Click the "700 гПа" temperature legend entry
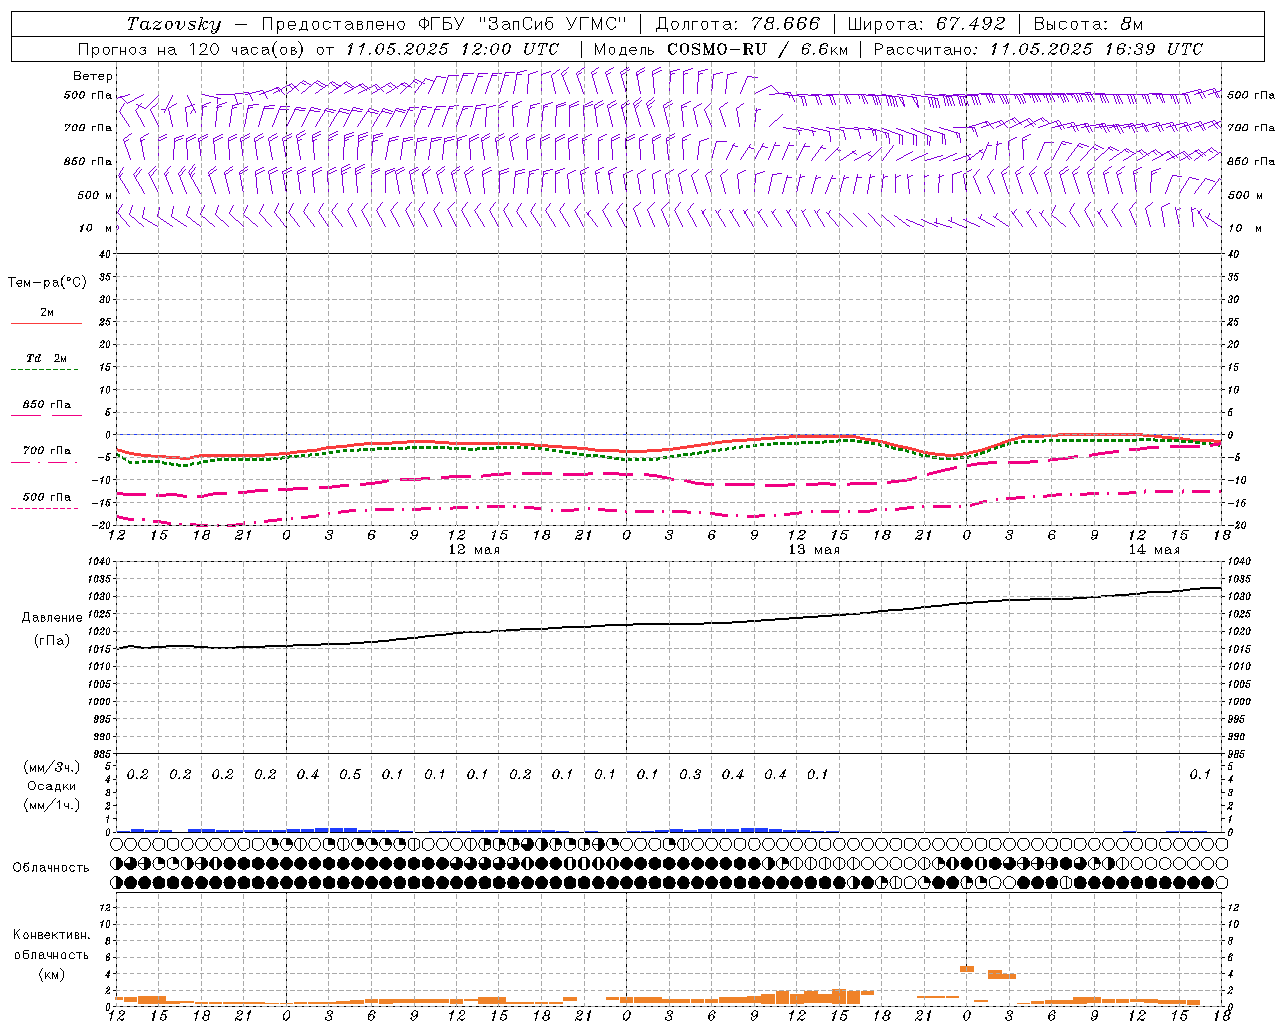This screenshot has width=1280, height=1024. click(47, 451)
